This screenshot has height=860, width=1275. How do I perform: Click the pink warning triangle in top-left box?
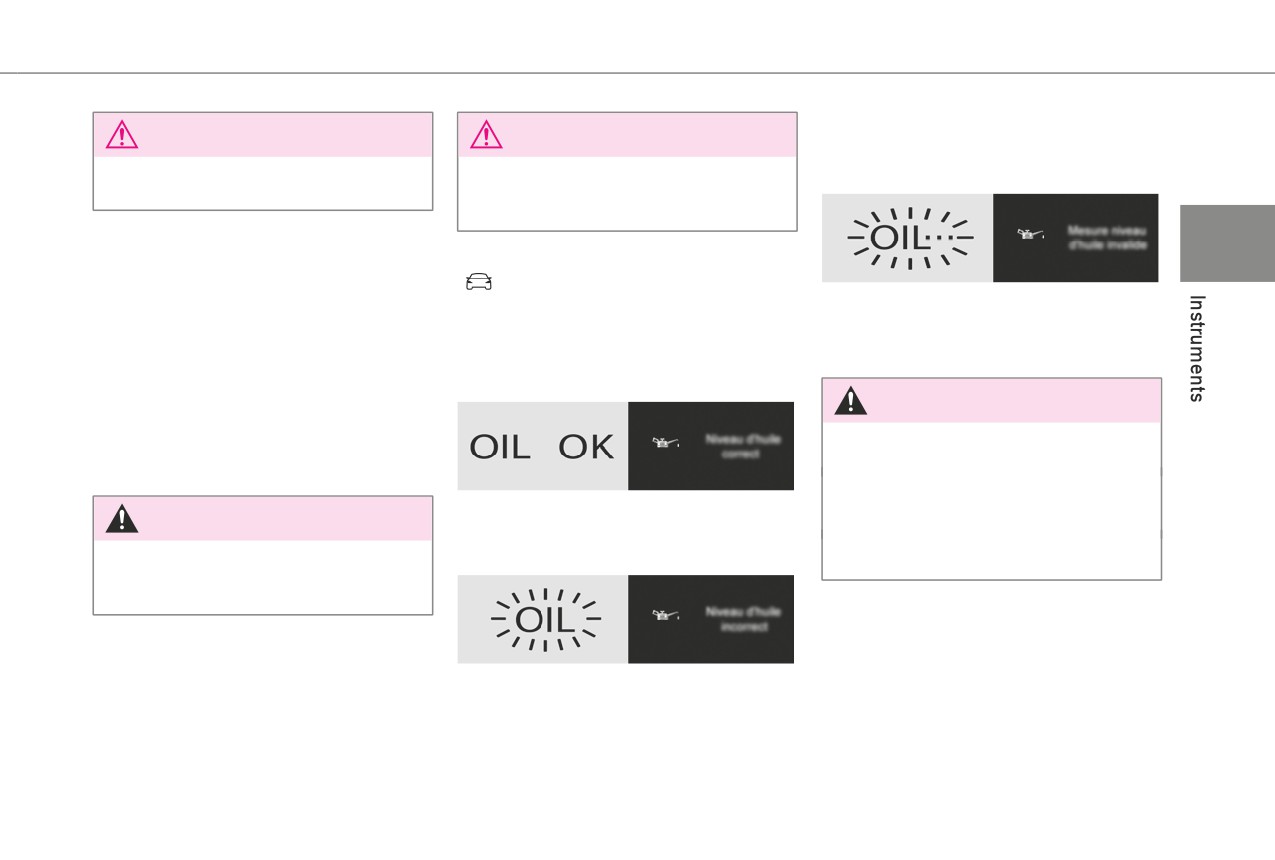coord(122,134)
